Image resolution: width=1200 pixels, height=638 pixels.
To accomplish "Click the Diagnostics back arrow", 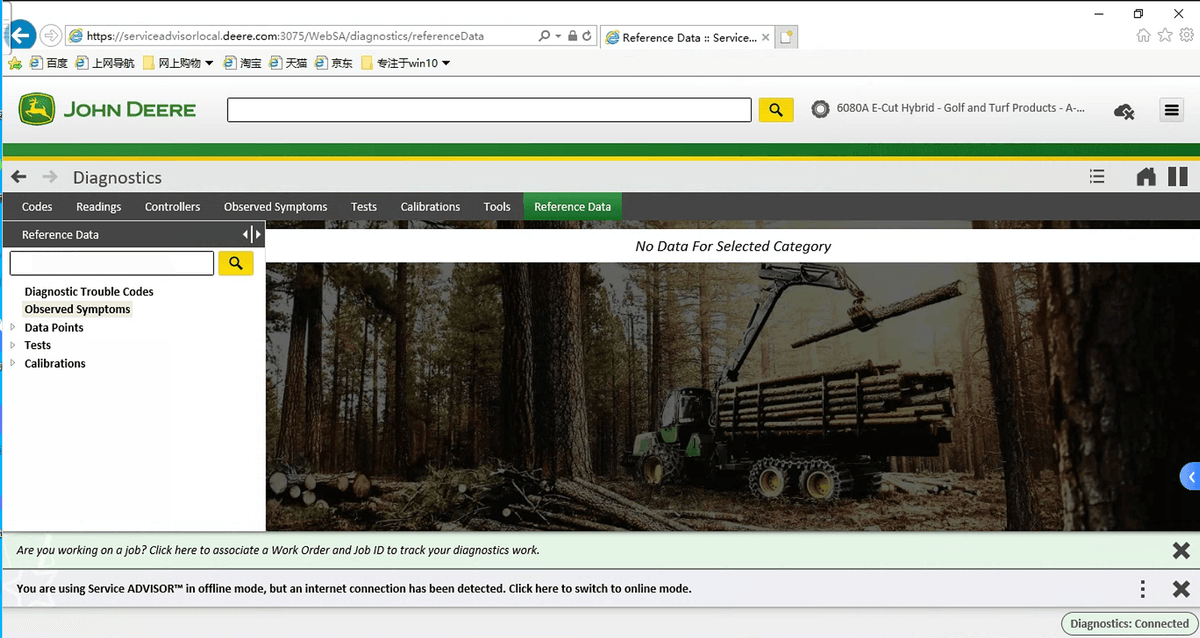I will (x=19, y=177).
